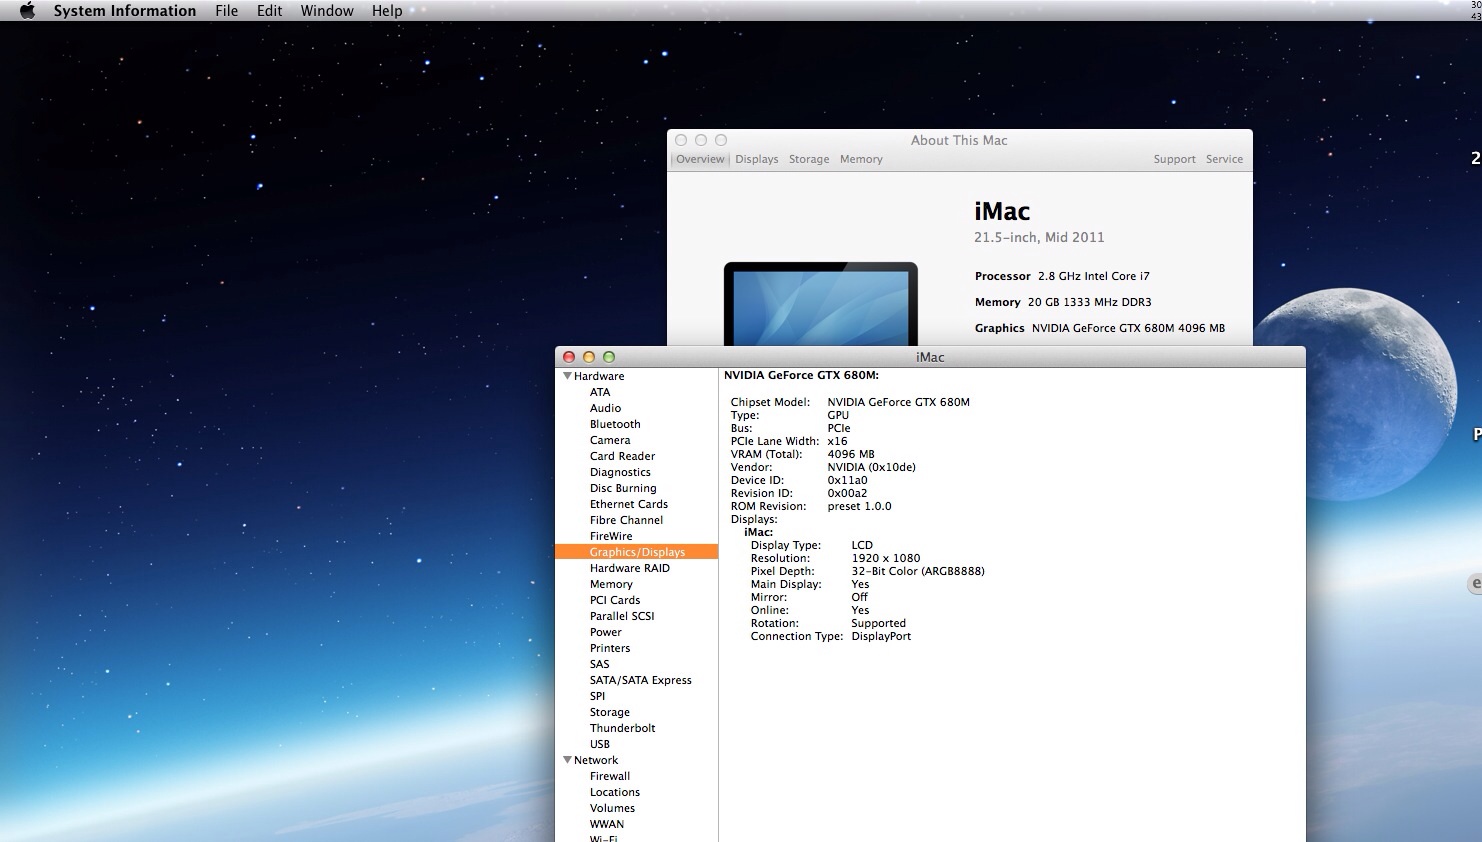The width and height of the screenshot is (1482, 842).
Task: Click the Connection Type DisplayPort value
Action: [x=881, y=636]
